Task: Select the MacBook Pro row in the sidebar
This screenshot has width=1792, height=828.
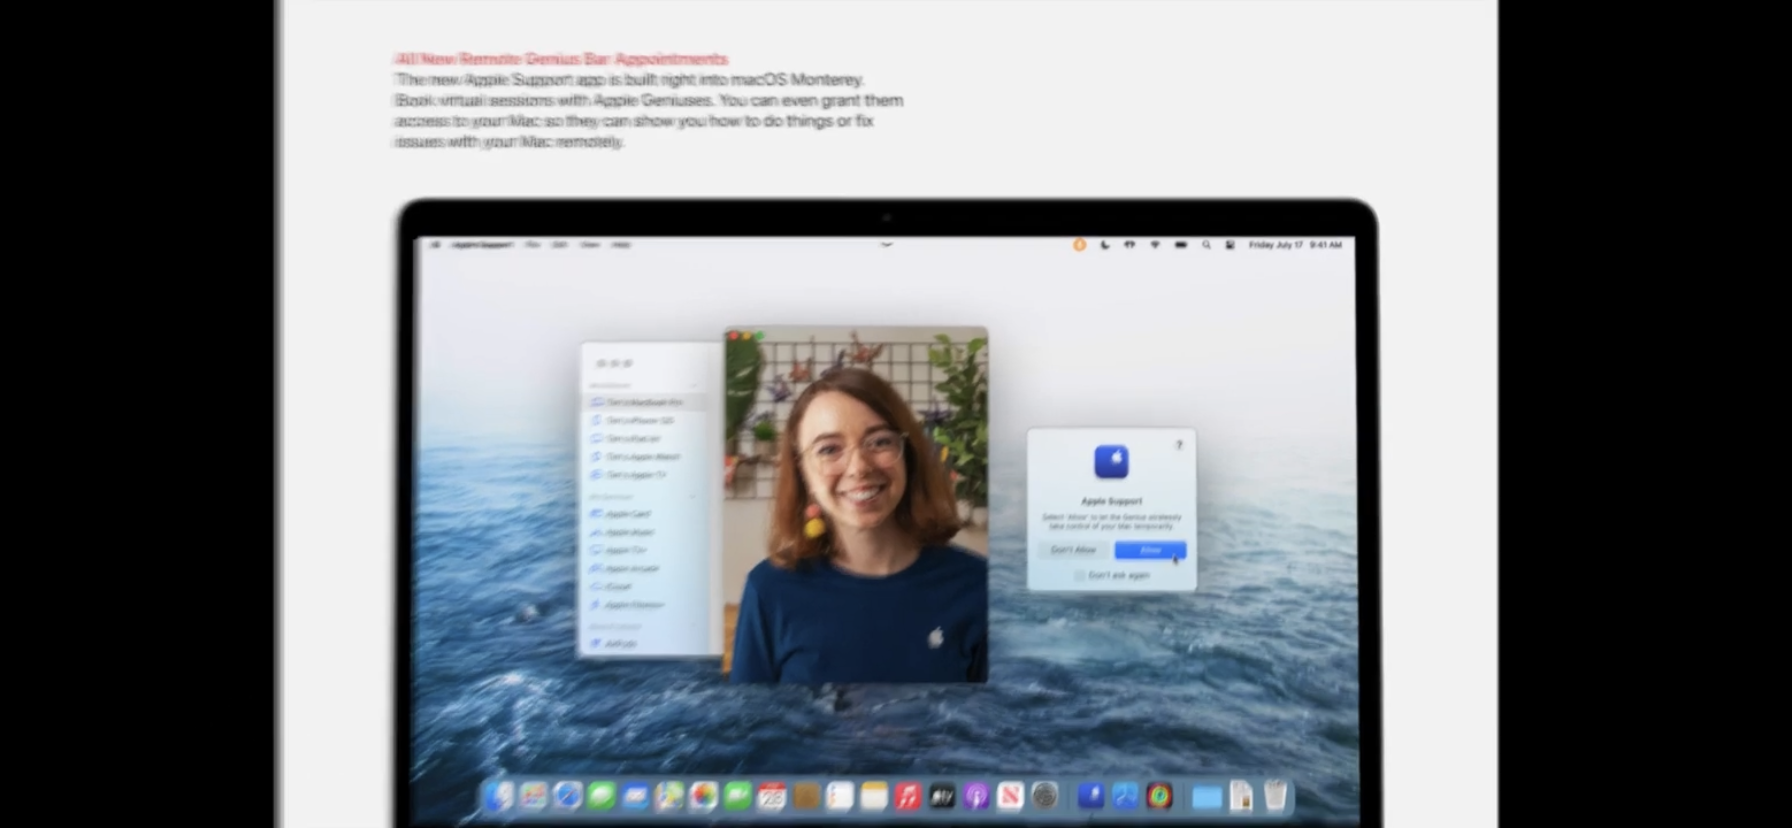Action: coord(645,402)
